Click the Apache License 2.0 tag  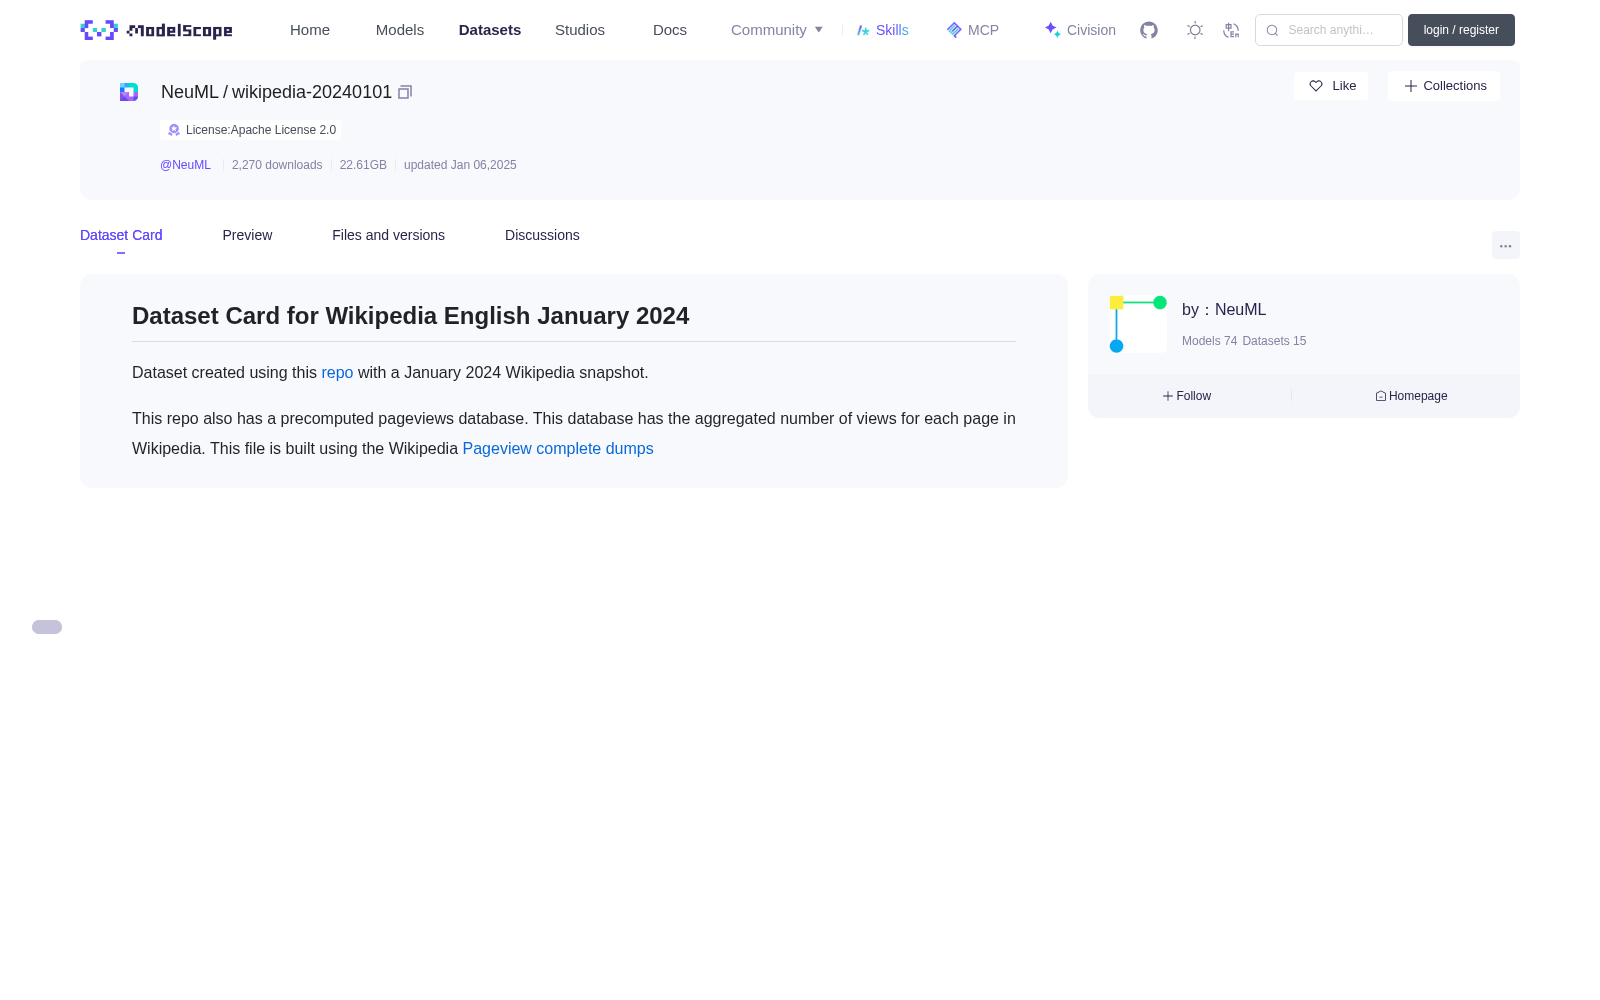click(x=250, y=130)
